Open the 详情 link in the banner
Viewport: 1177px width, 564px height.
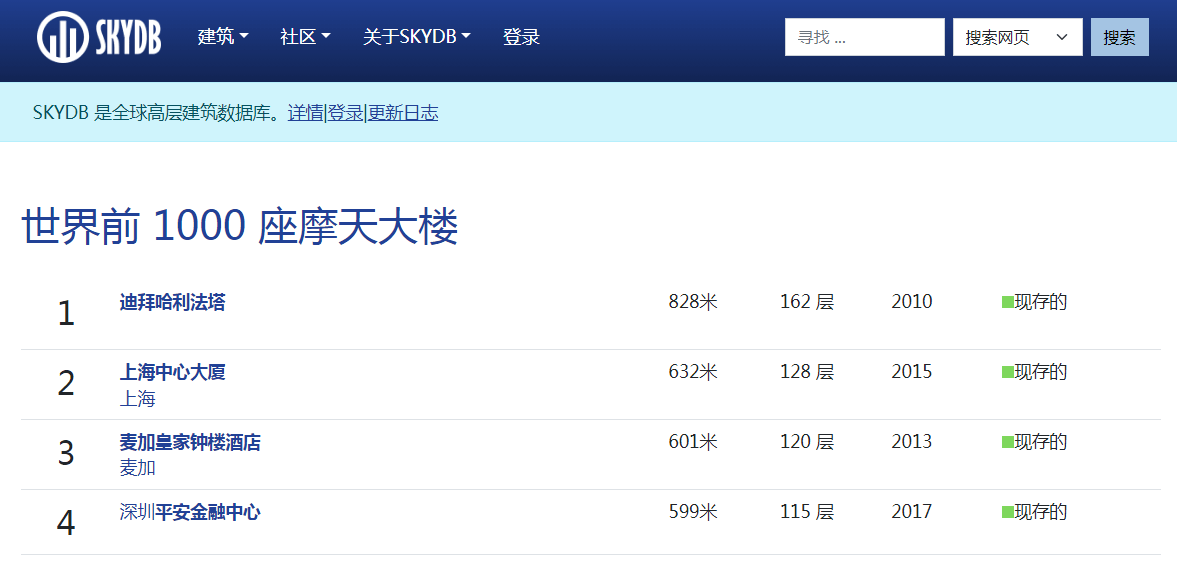[x=305, y=113]
